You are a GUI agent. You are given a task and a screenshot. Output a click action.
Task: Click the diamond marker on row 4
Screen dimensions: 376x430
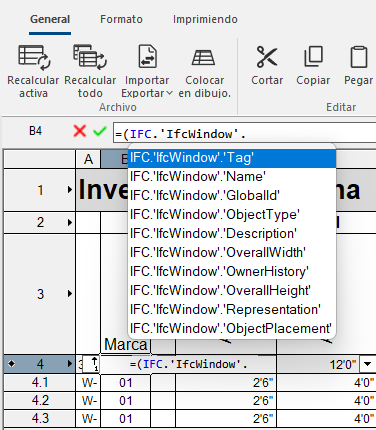(x=11, y=364)
